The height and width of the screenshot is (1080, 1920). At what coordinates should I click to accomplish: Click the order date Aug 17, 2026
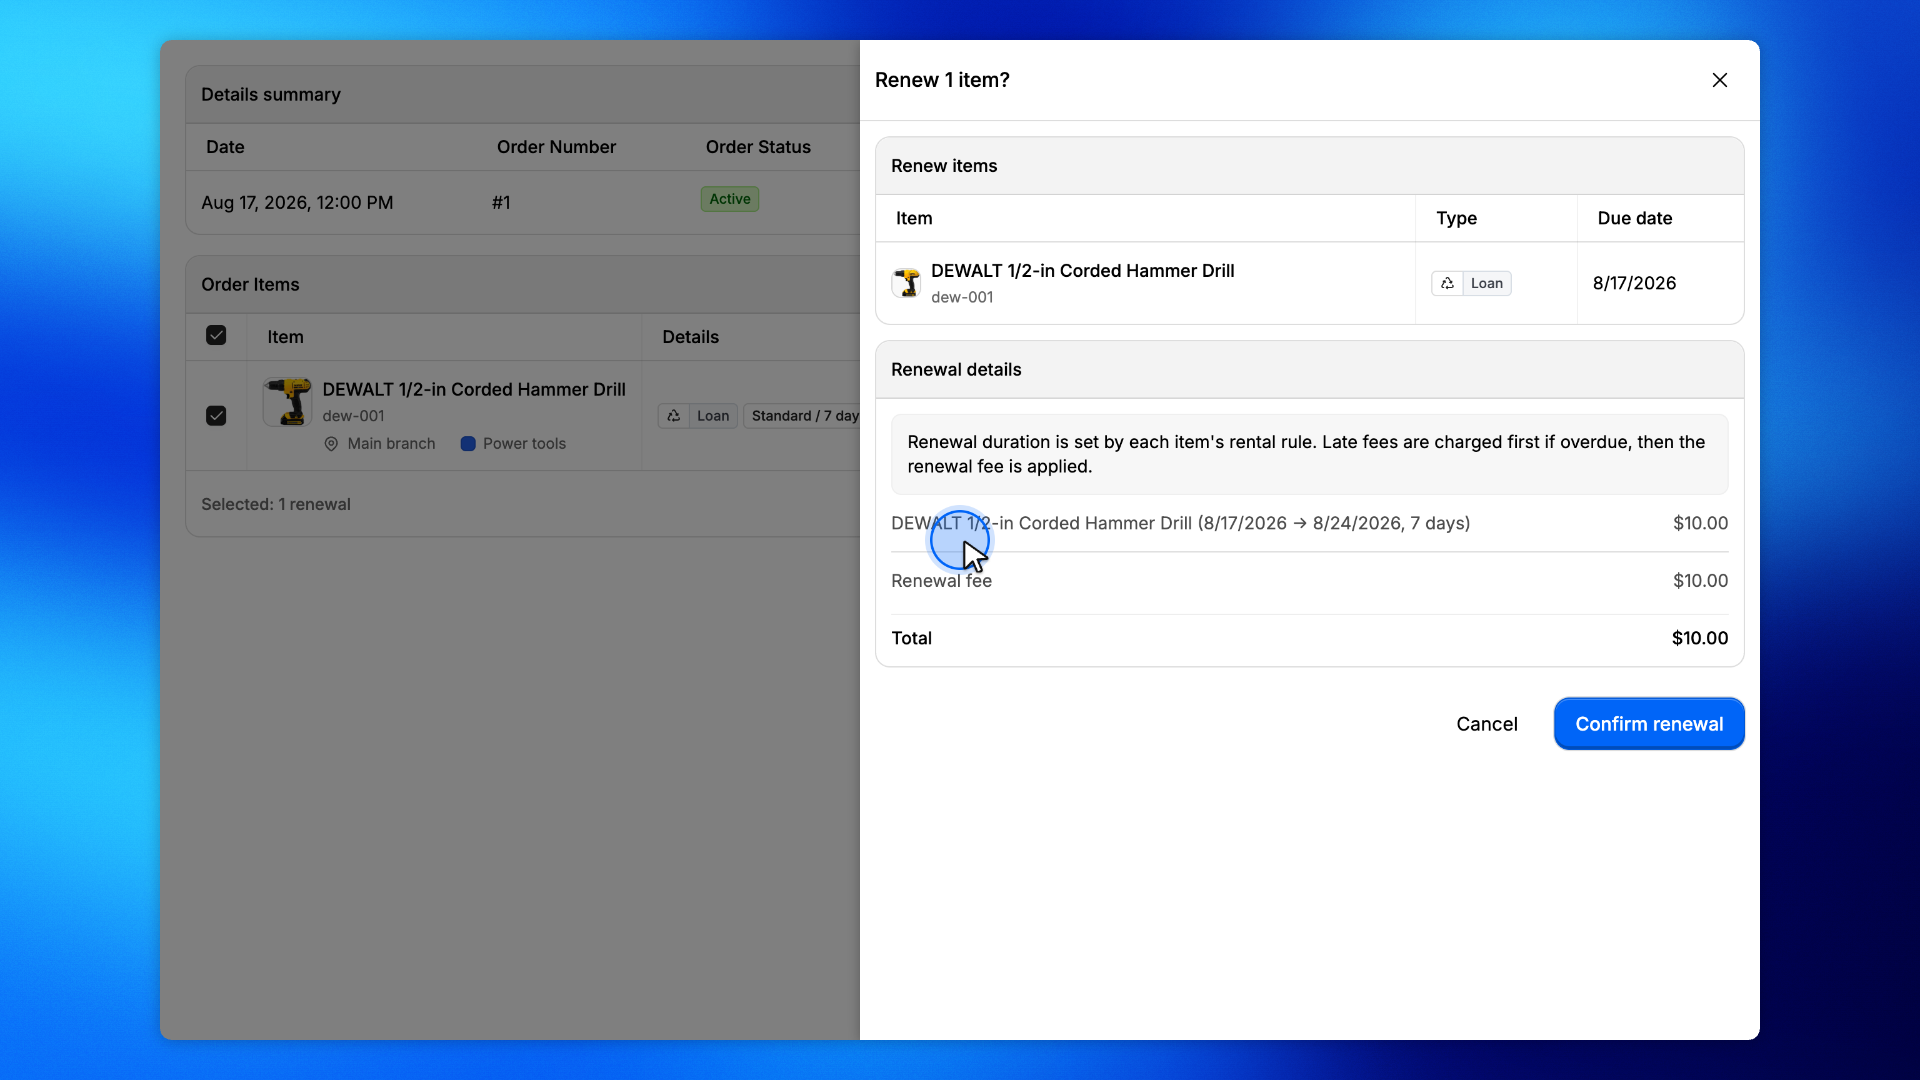click(x=297, y=203)
